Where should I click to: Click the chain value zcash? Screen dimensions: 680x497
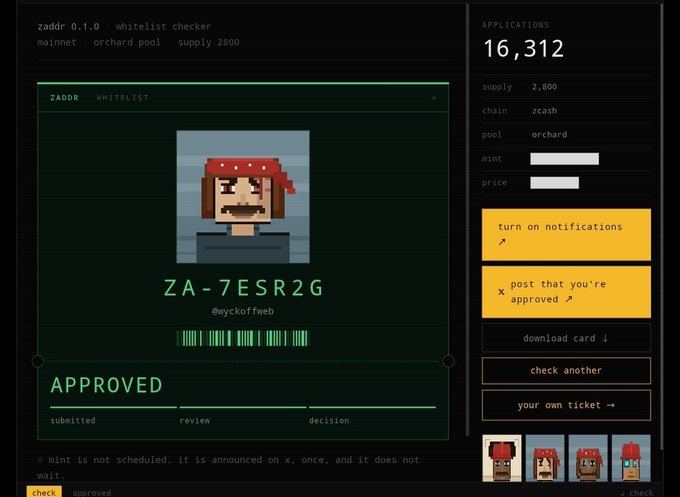[x=544, y=111]
